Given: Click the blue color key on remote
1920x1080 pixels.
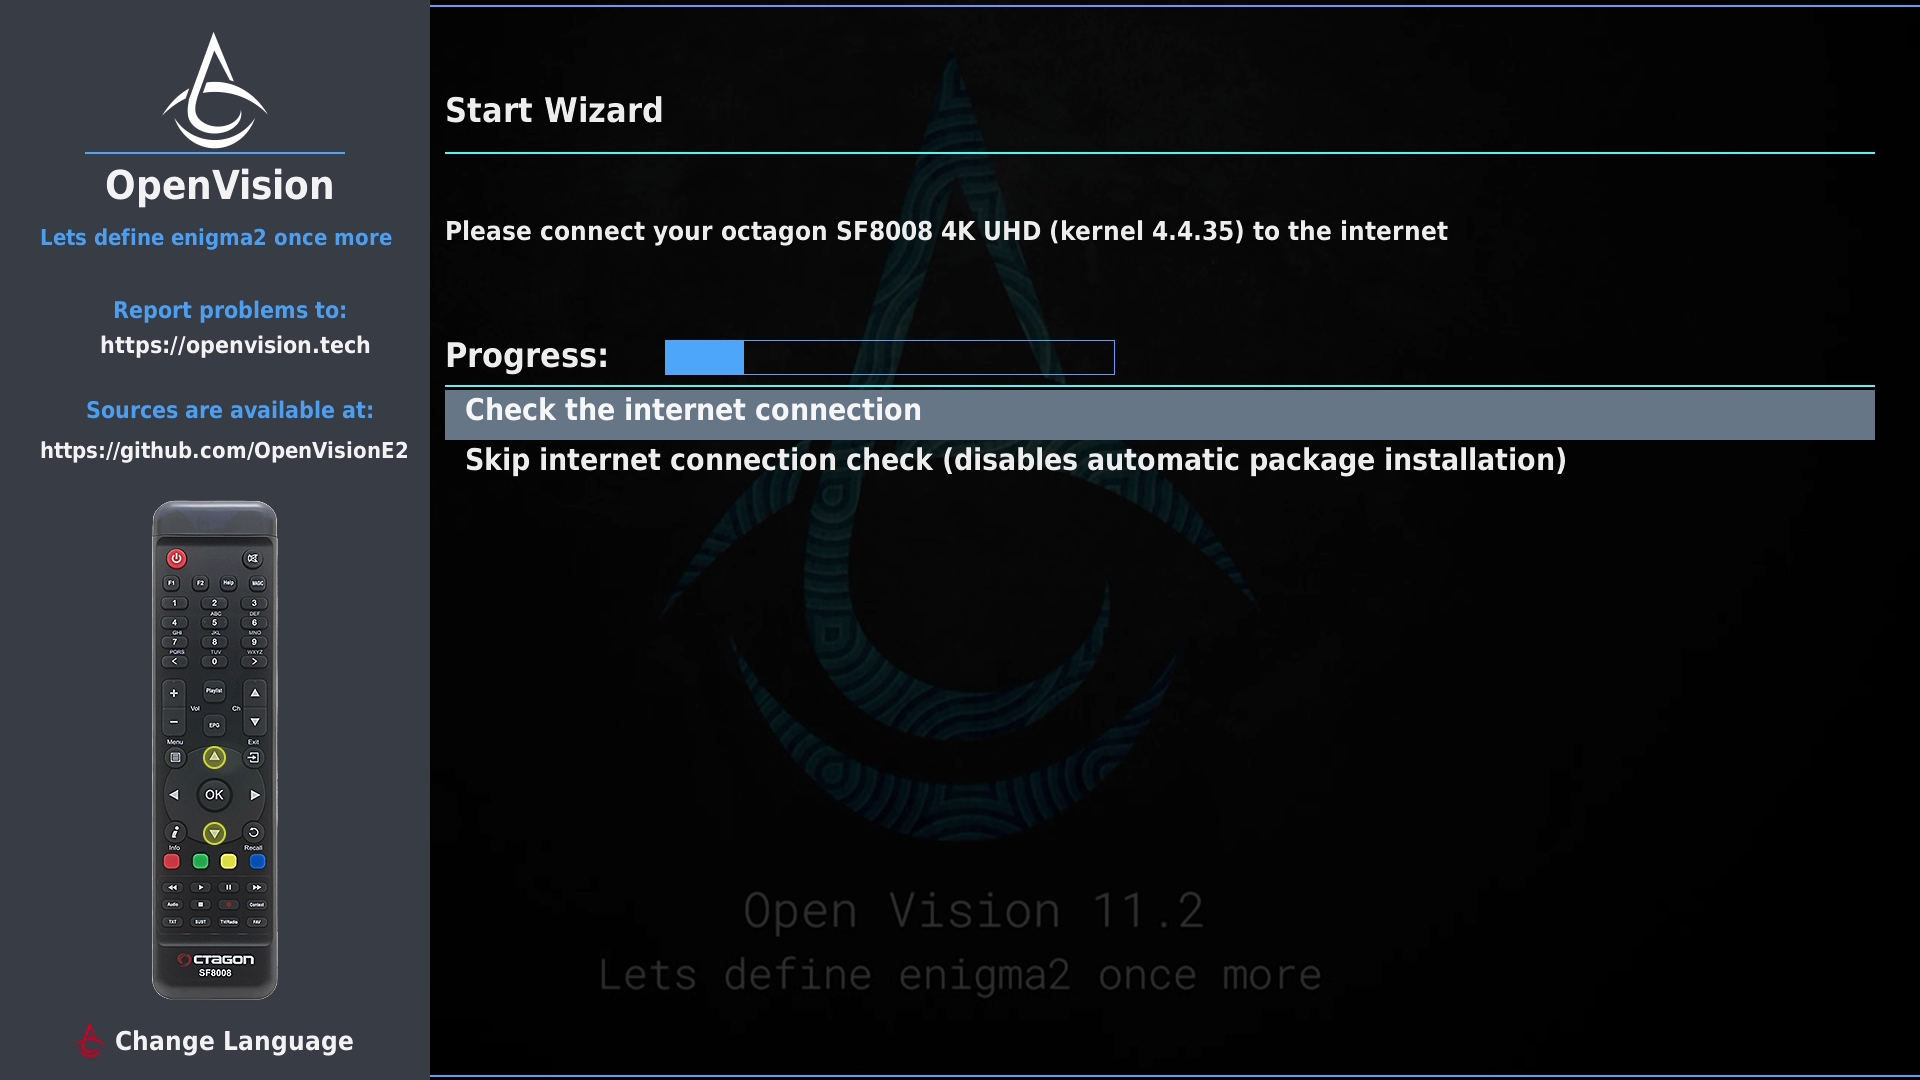Looking at the screenshot, I should click(257, 861).
